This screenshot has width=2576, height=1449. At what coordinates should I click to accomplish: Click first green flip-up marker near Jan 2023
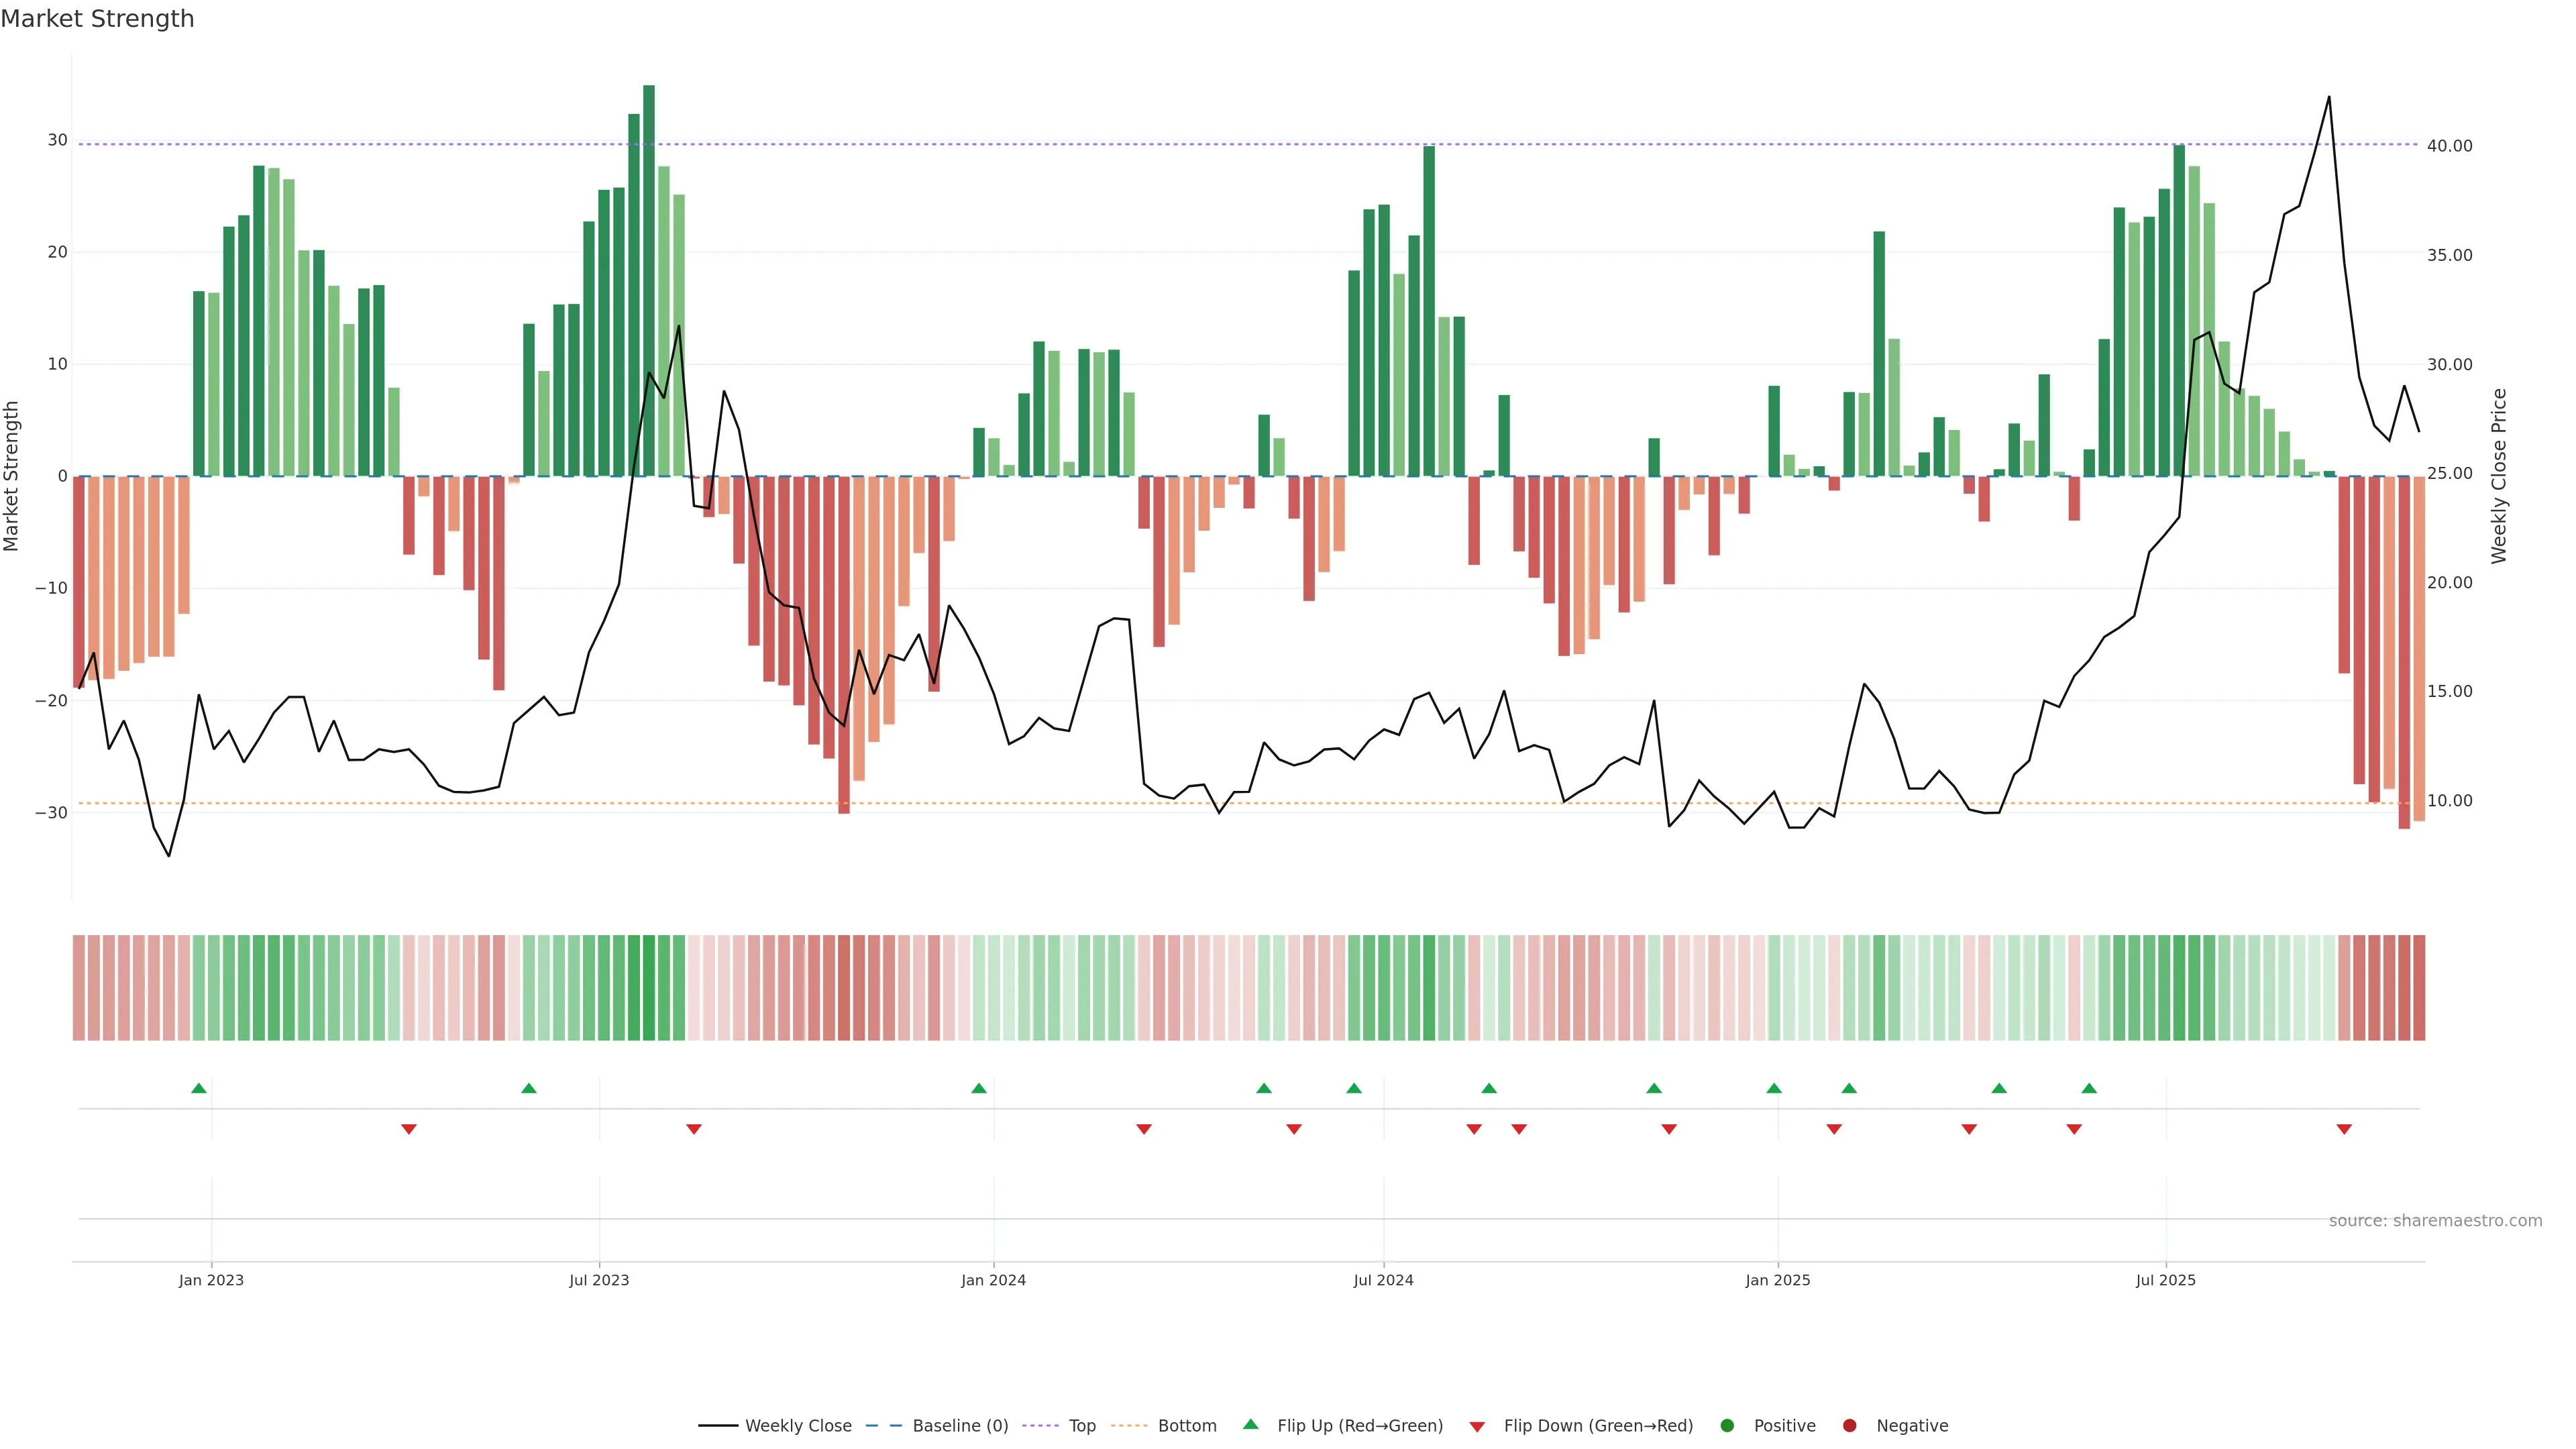pyautogui.click(x=199, y=1088)
